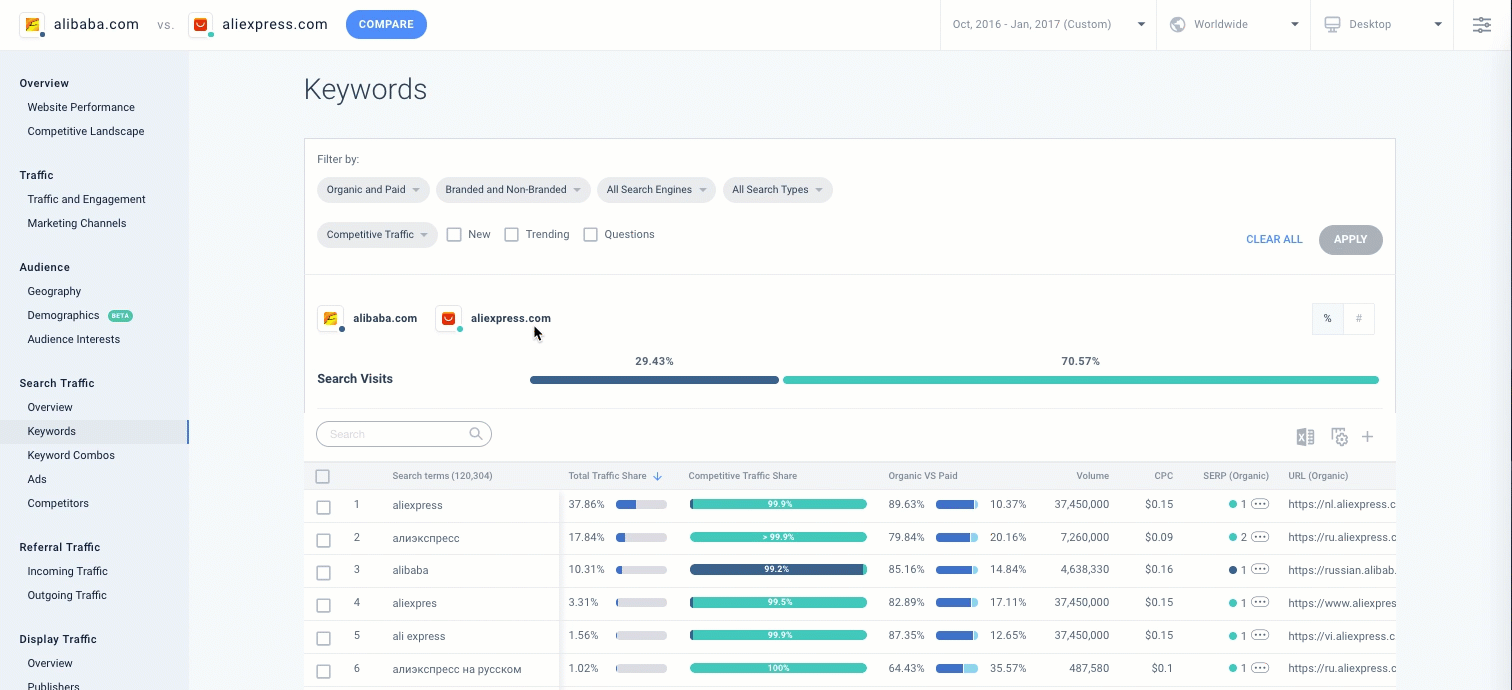
Task: Open Geography under Audience
Action: (x=54, y=291)
